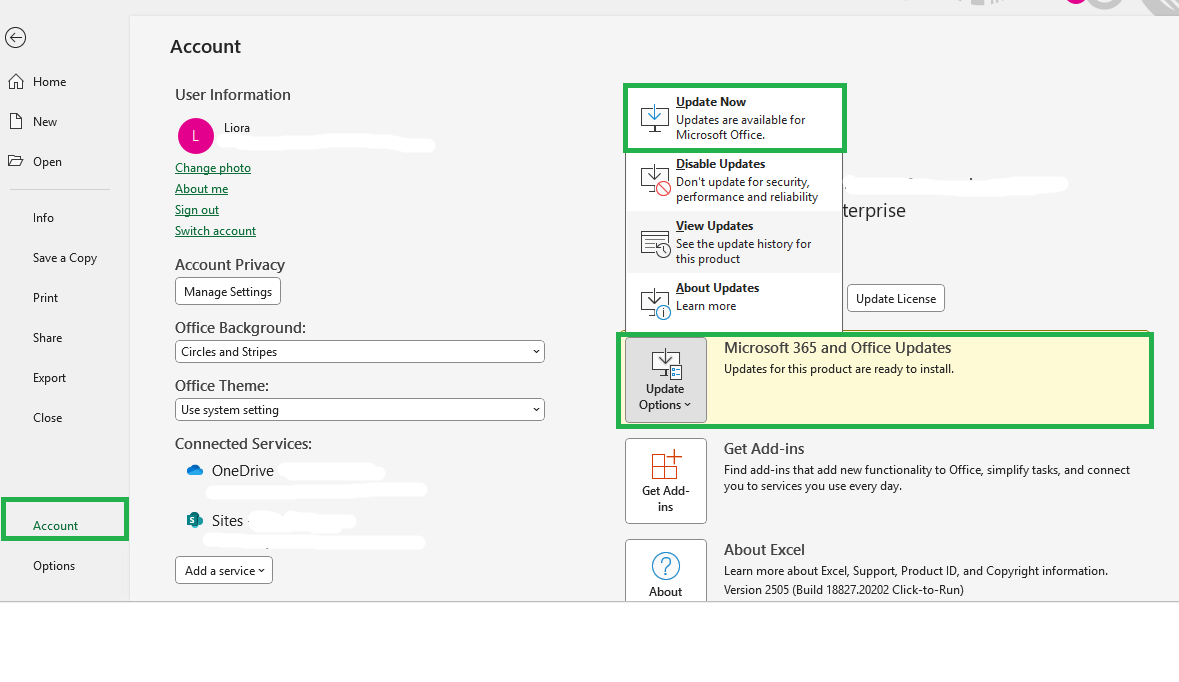1179x682 pixels.
Task: Choose Close in the sidebar
Action: (x=47, y=418)
